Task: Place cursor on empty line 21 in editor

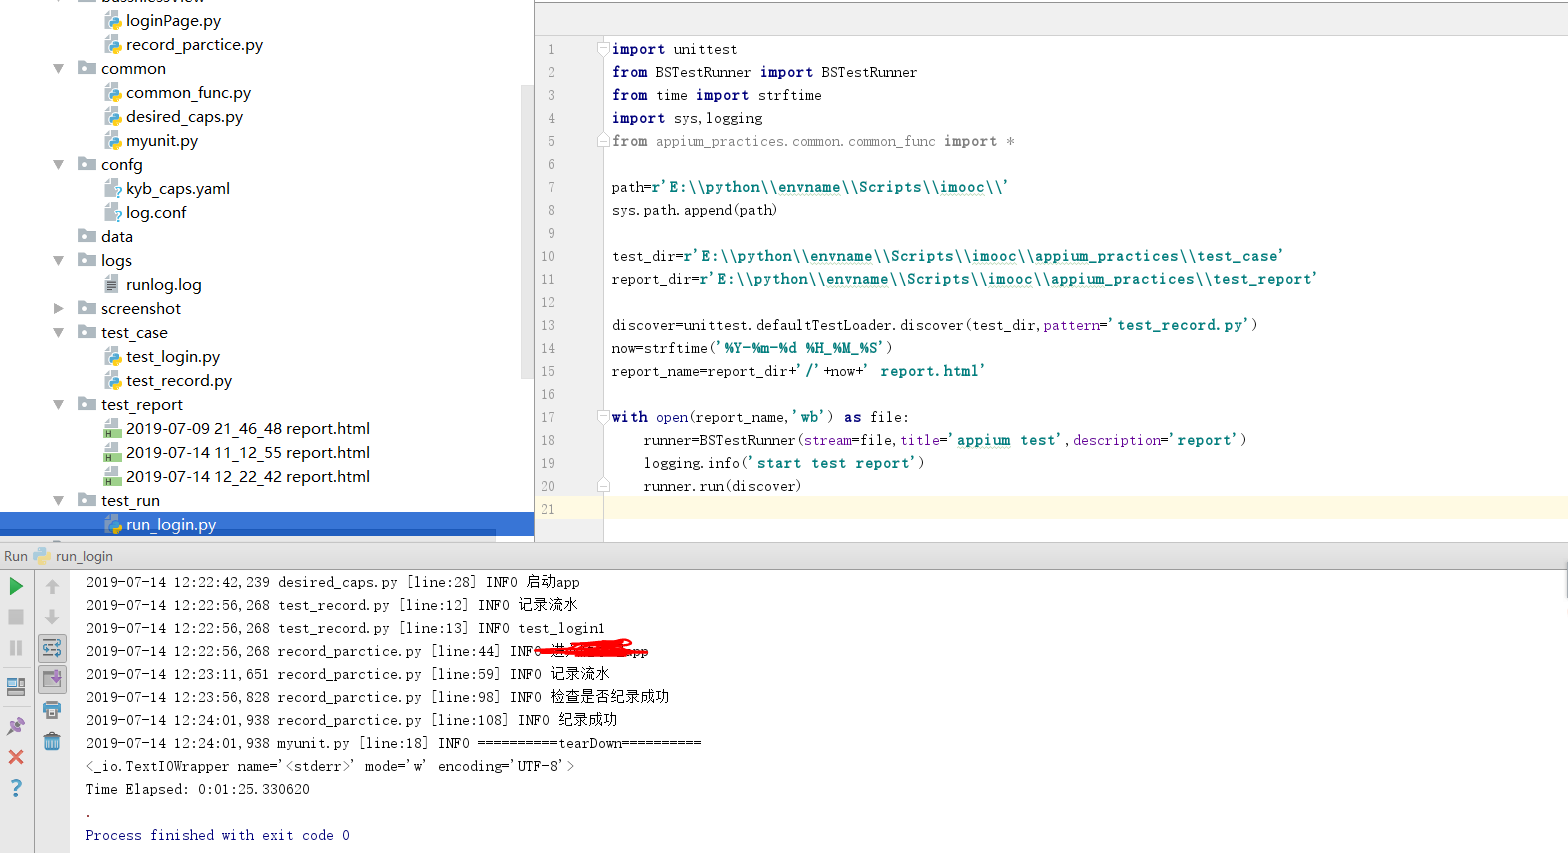Action: click(x=1085, y=509)
